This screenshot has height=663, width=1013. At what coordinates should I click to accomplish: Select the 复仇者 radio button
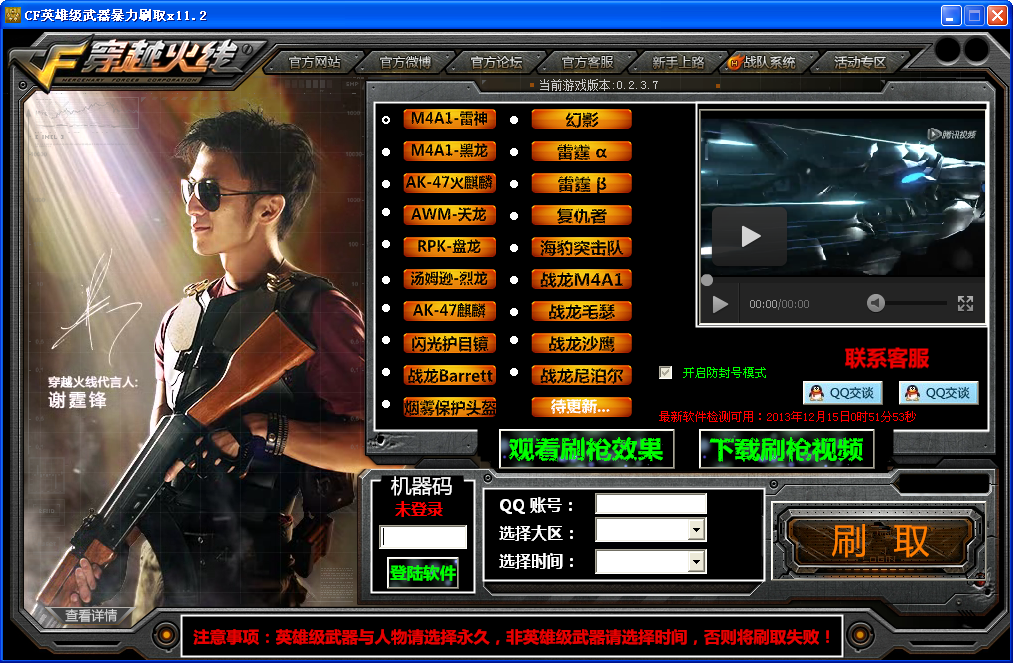point(514,216)
